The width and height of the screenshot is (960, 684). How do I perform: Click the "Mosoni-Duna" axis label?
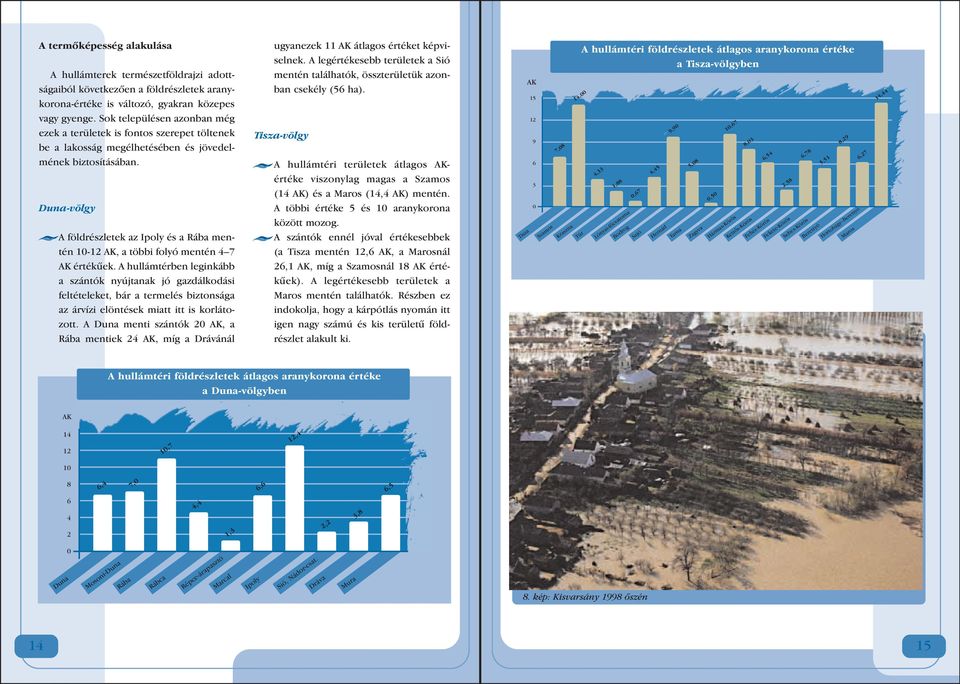point(102,575)
